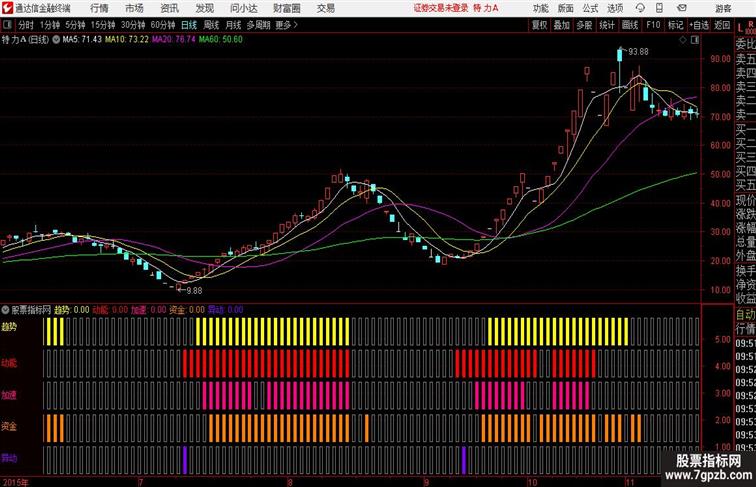
Task: Switch to the 5分钟 period tab
Action: pos(75,25)
